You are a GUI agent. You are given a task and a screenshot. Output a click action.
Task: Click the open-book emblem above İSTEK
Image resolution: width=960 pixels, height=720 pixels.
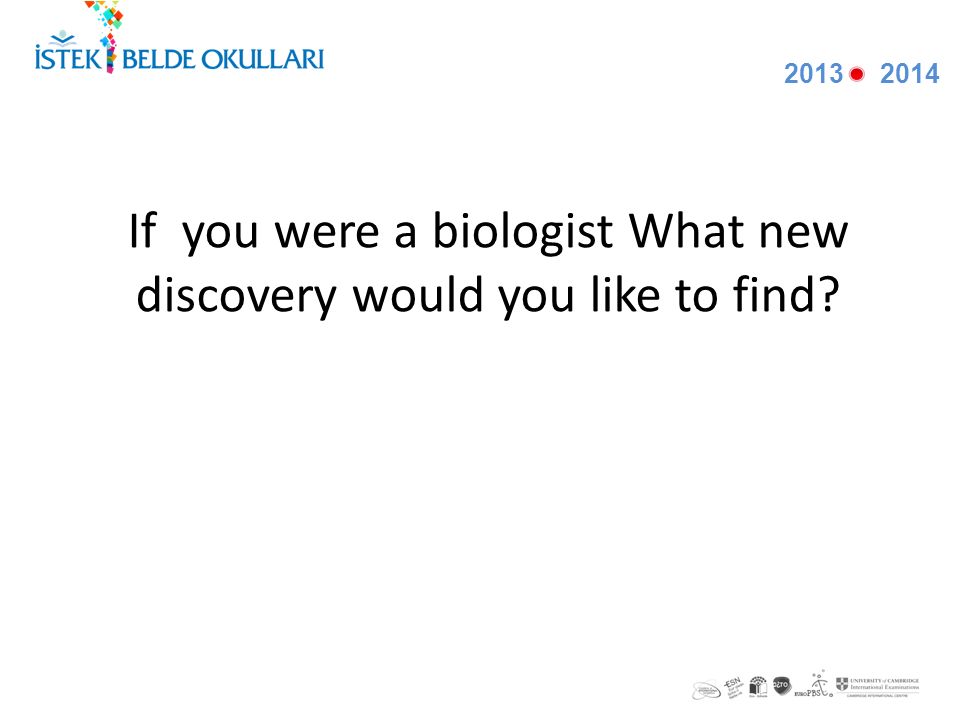pyautogui.click(x=62, y=39)
